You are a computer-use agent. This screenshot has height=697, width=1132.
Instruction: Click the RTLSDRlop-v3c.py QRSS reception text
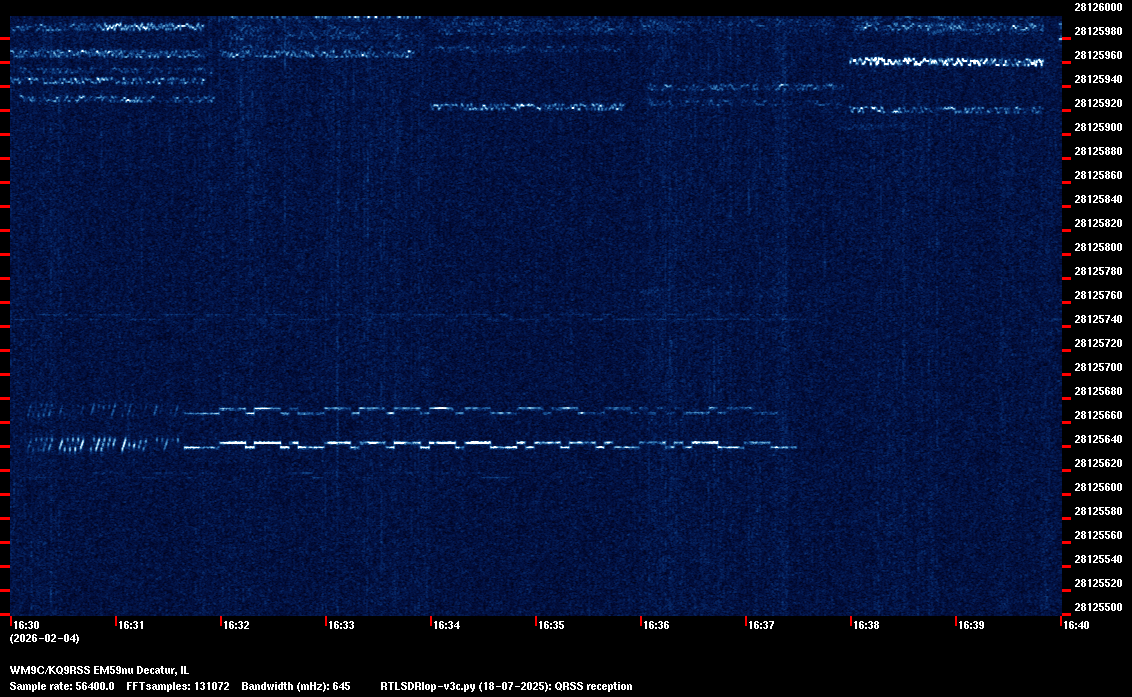click(506, 686)
